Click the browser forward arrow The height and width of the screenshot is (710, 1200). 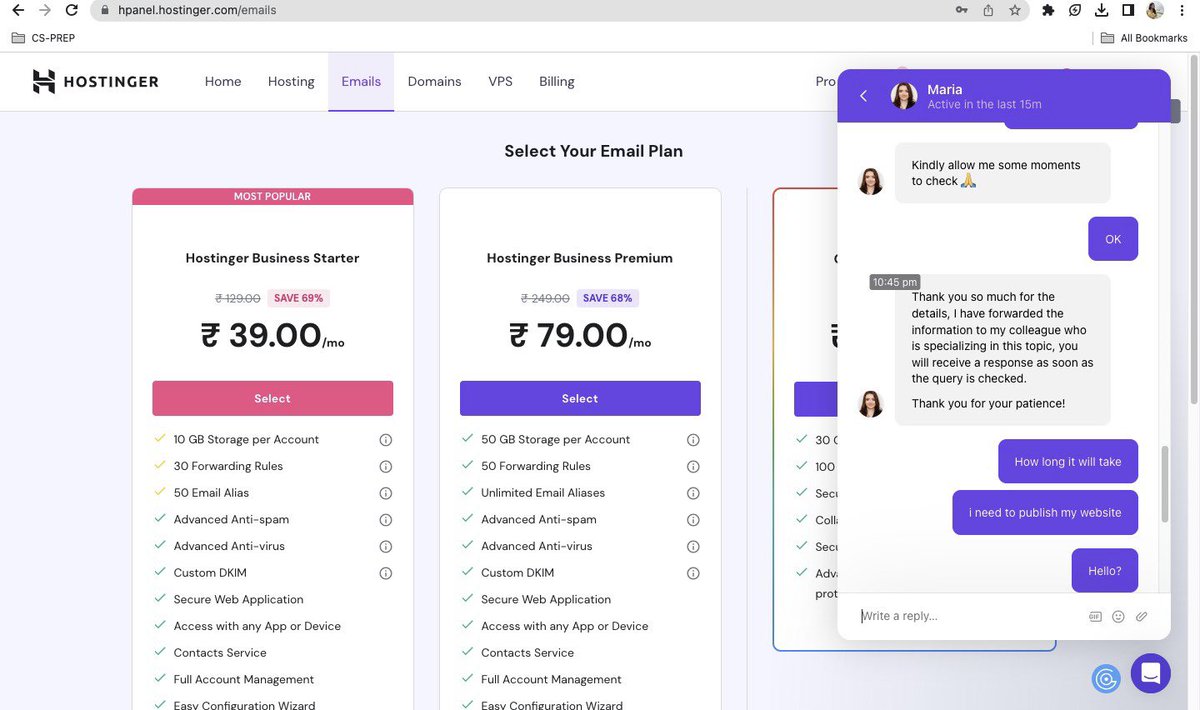(x=44, y=10)
